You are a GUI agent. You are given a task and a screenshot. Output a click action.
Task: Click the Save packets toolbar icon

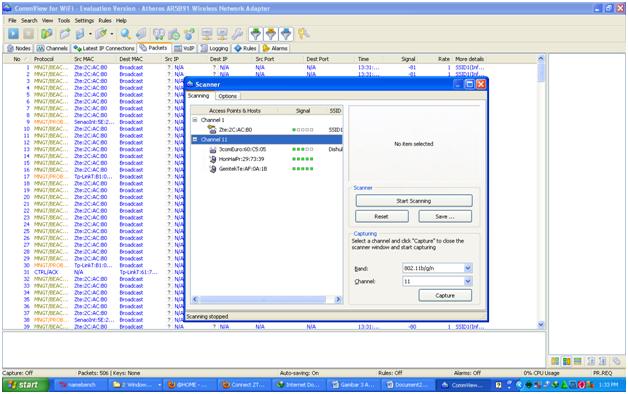click(80, 34)
